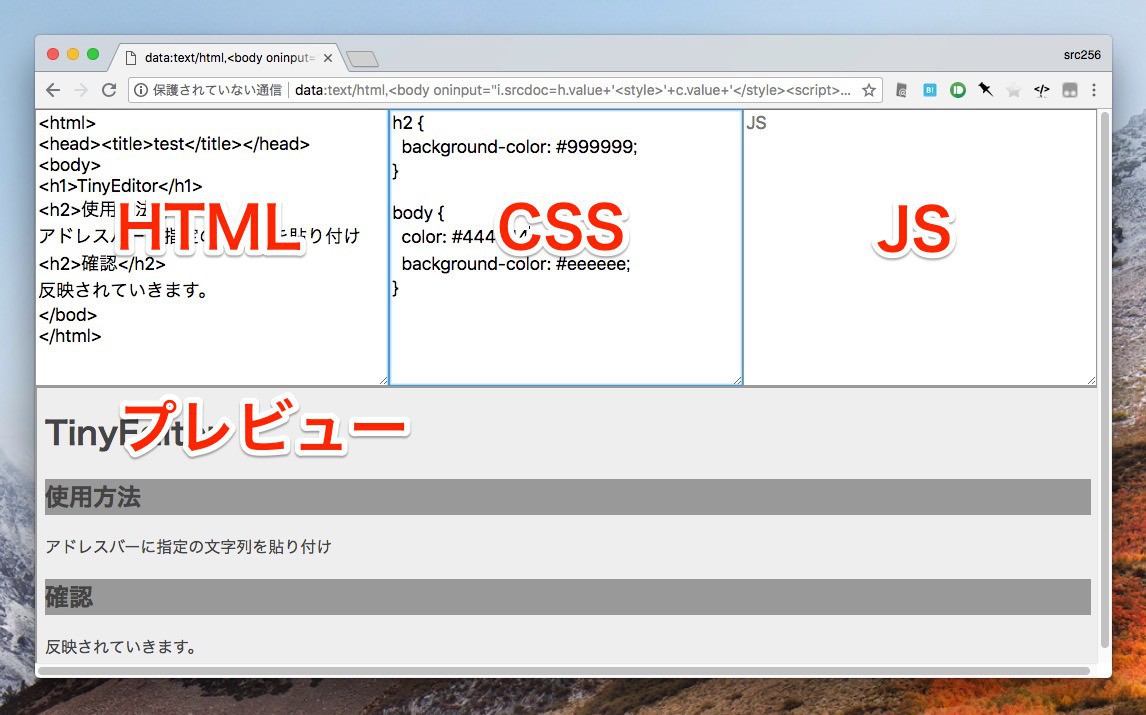The width and height of the screenshot is (1146, 715).
Task: Click the vertical page scrollbar
Action: tap(1104, 380)
